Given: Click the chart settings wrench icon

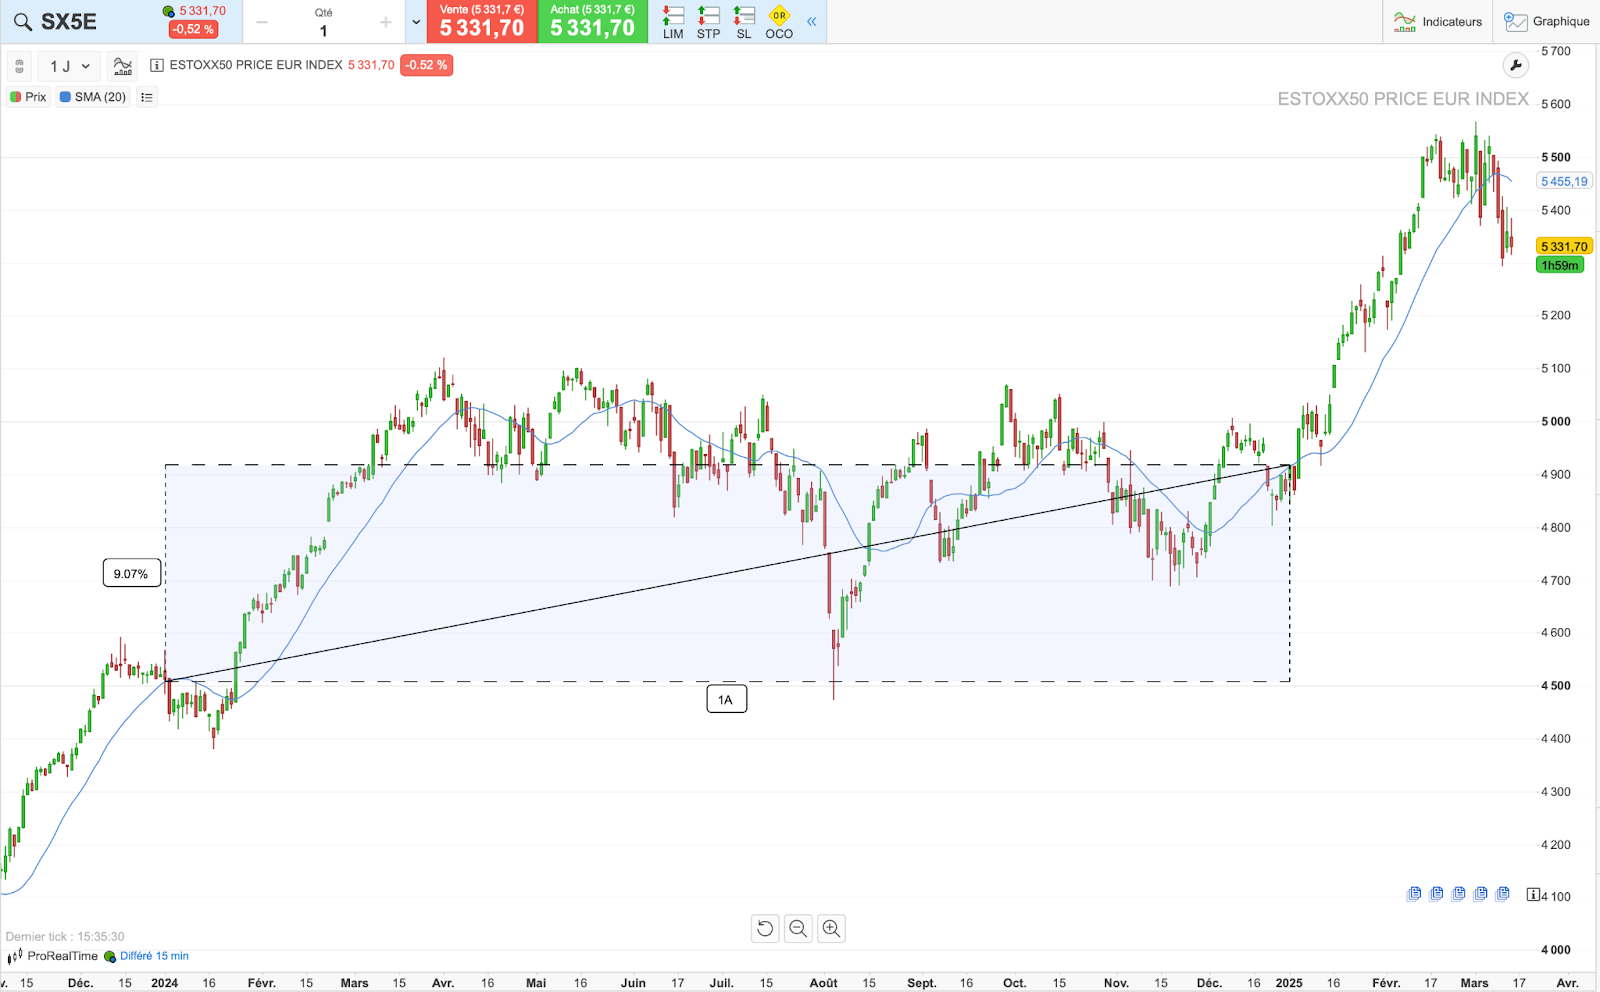Looking at the screenshot, I should [x=1517, y=65].
